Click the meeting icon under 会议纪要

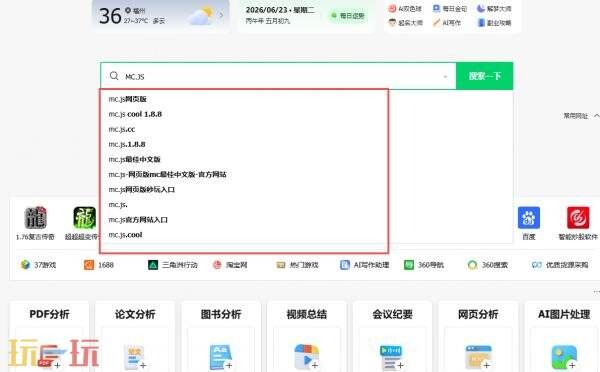click(392, 357)
